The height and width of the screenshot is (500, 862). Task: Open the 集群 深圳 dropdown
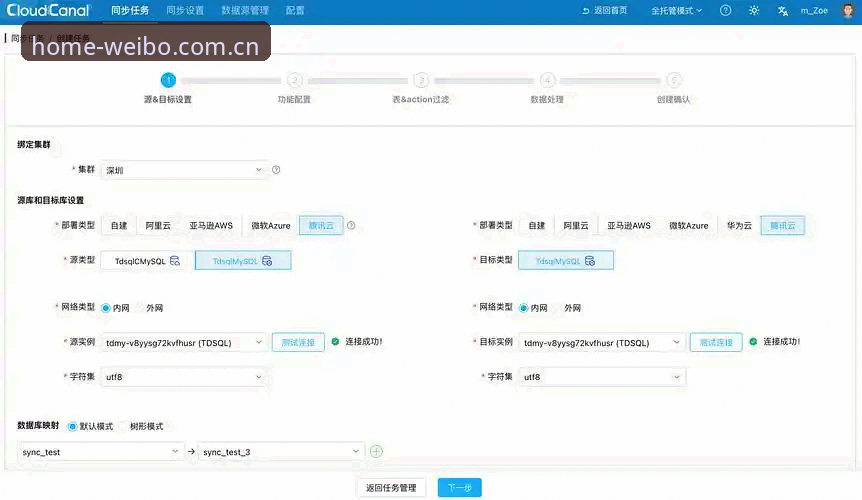coord(184,170)
